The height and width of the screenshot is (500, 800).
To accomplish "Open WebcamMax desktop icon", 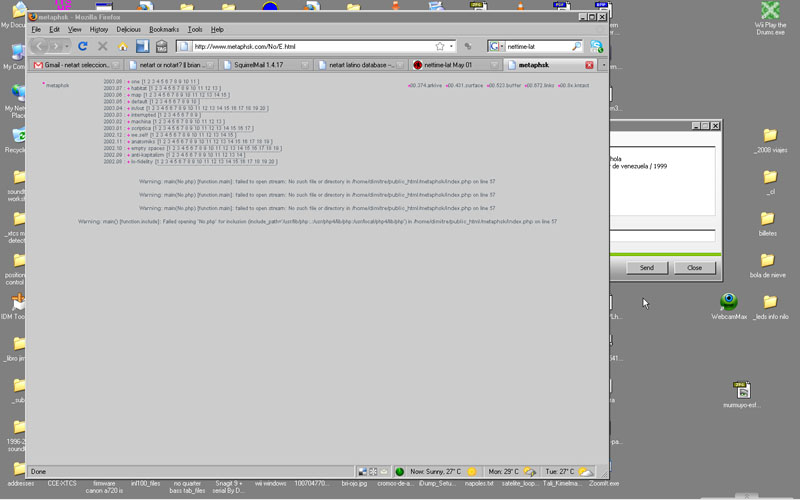I will [x=729, y=302].
